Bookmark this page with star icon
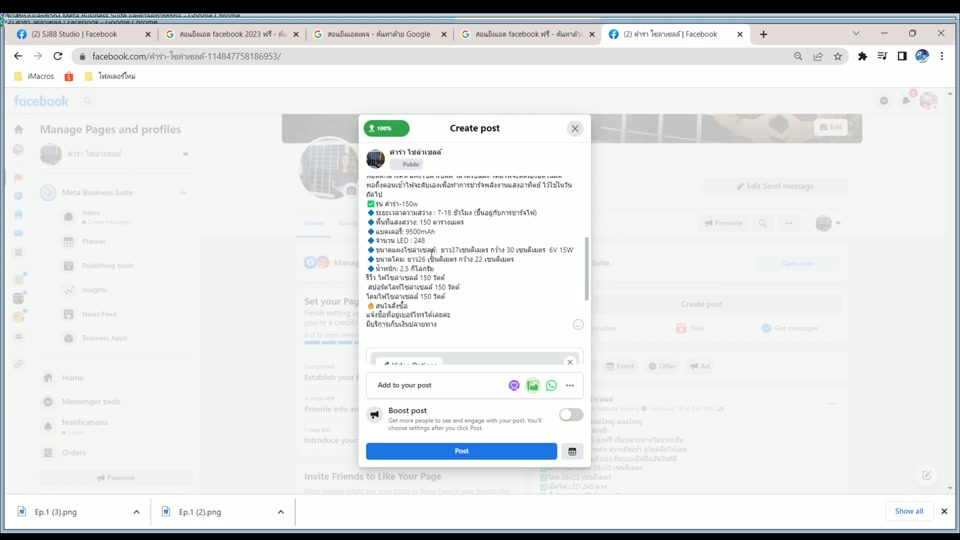Viewport: 960px width, 540px height. tap(838, 57)
